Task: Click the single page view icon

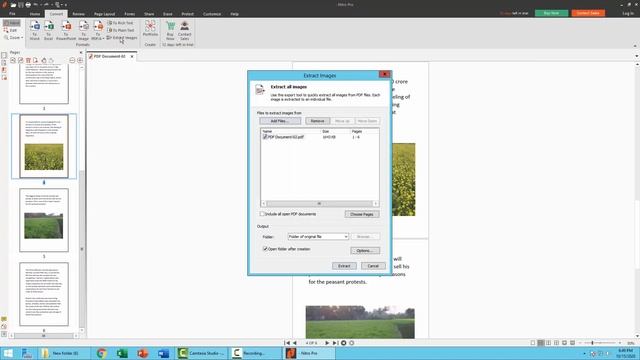Action: 533,343
